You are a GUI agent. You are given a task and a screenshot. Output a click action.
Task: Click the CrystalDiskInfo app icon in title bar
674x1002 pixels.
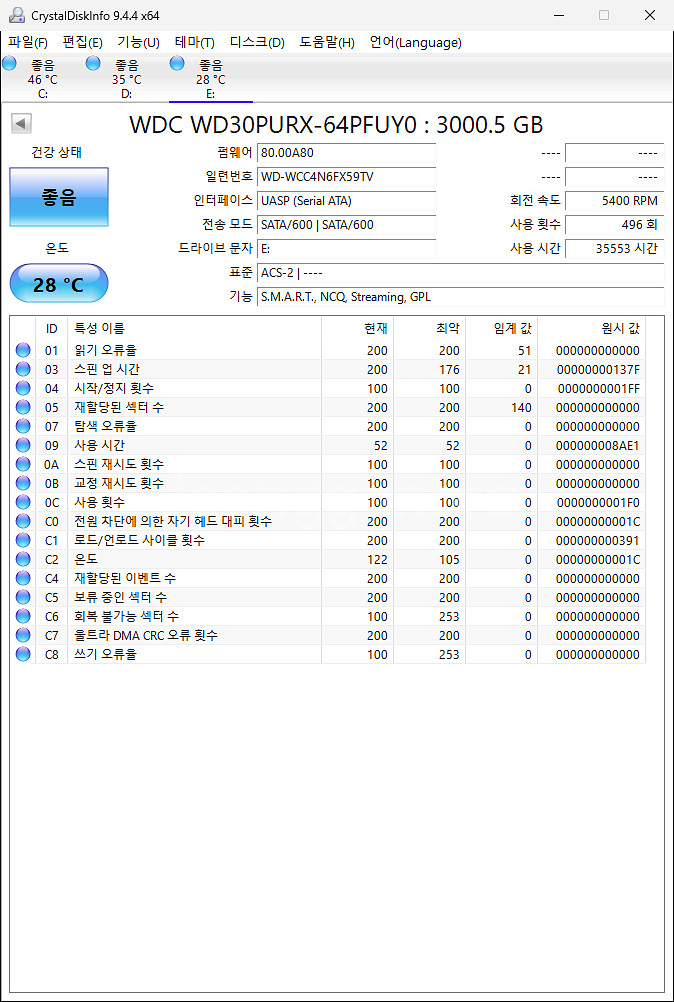coord(17,15)
